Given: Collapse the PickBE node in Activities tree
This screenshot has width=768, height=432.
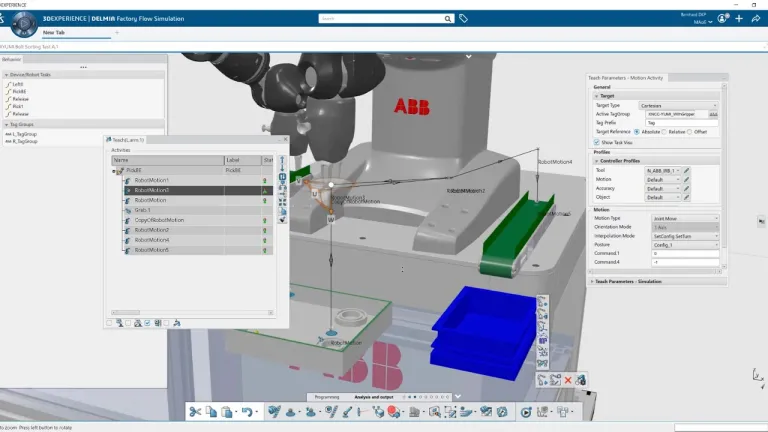Looking at the screenshot, I should [x=114, y=171].
